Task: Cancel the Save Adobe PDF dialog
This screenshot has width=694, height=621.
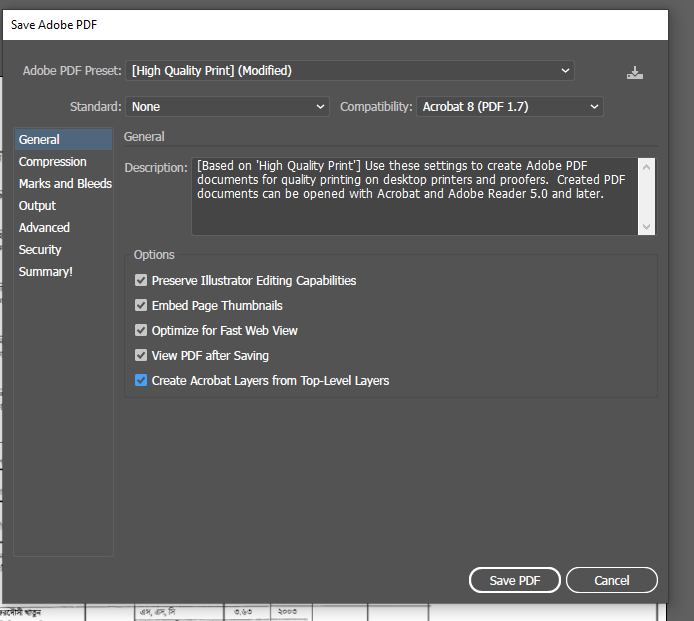Action: (612, 580)
